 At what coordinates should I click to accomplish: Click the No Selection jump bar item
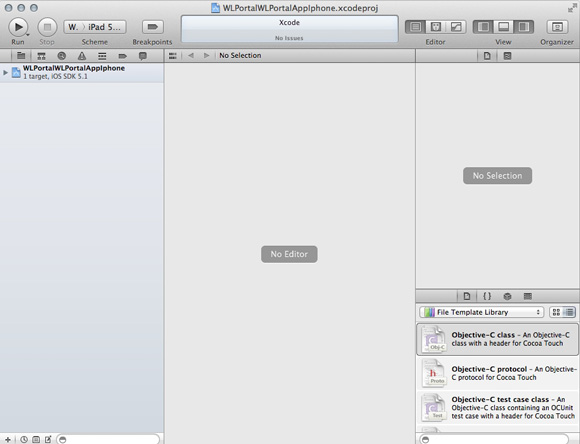pos(240,56)
